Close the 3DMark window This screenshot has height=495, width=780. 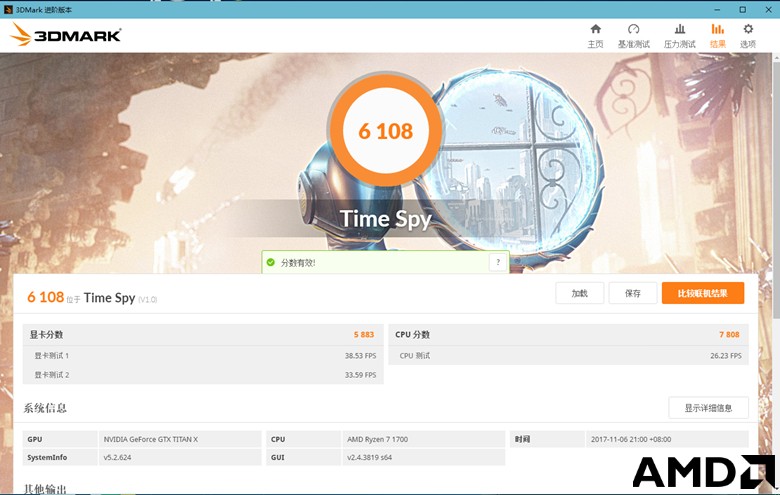pos(768,9)
